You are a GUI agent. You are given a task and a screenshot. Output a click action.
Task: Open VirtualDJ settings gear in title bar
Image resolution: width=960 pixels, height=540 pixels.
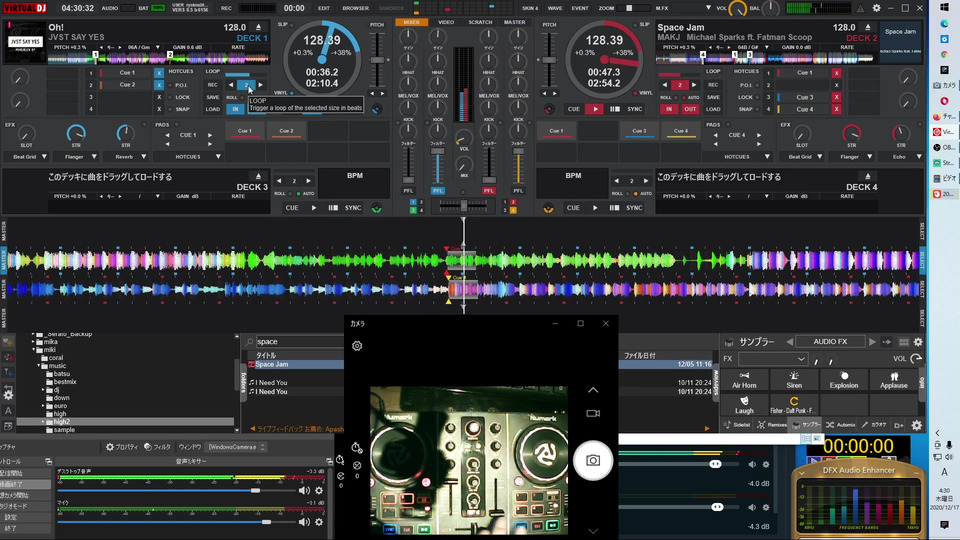(x=876, y=9)
